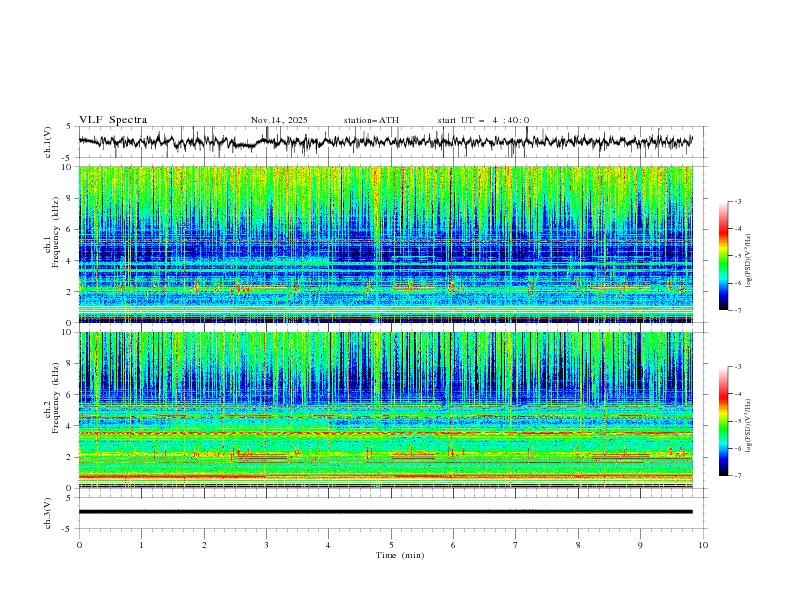Click the ch.3 flat black waveform trace

tap(385, 512)
